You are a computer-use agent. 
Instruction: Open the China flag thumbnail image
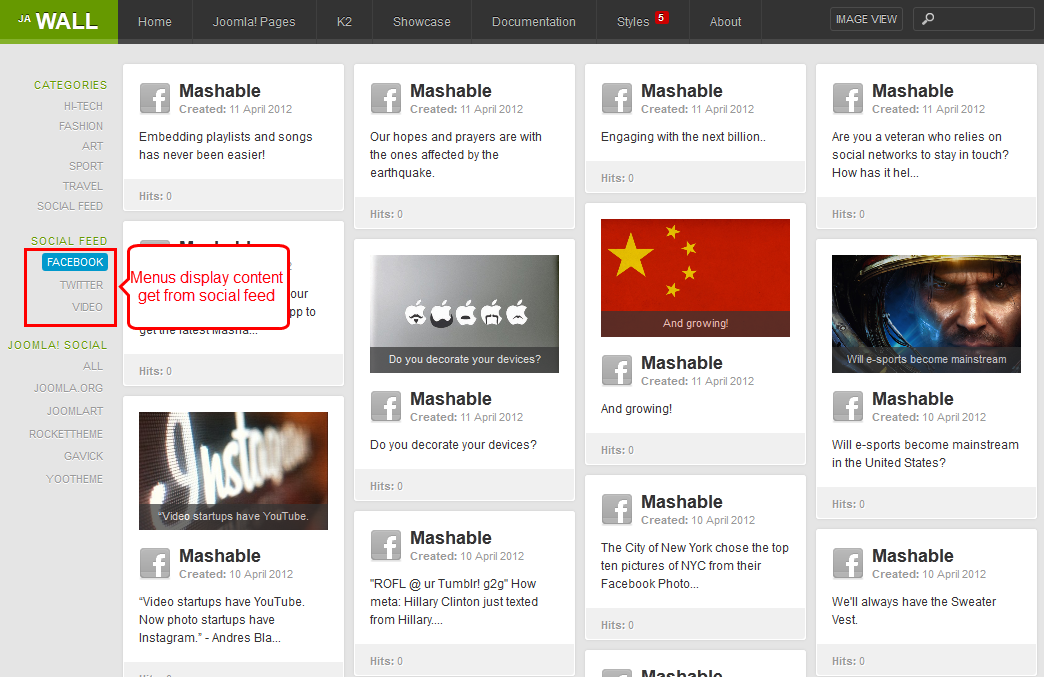695,278
